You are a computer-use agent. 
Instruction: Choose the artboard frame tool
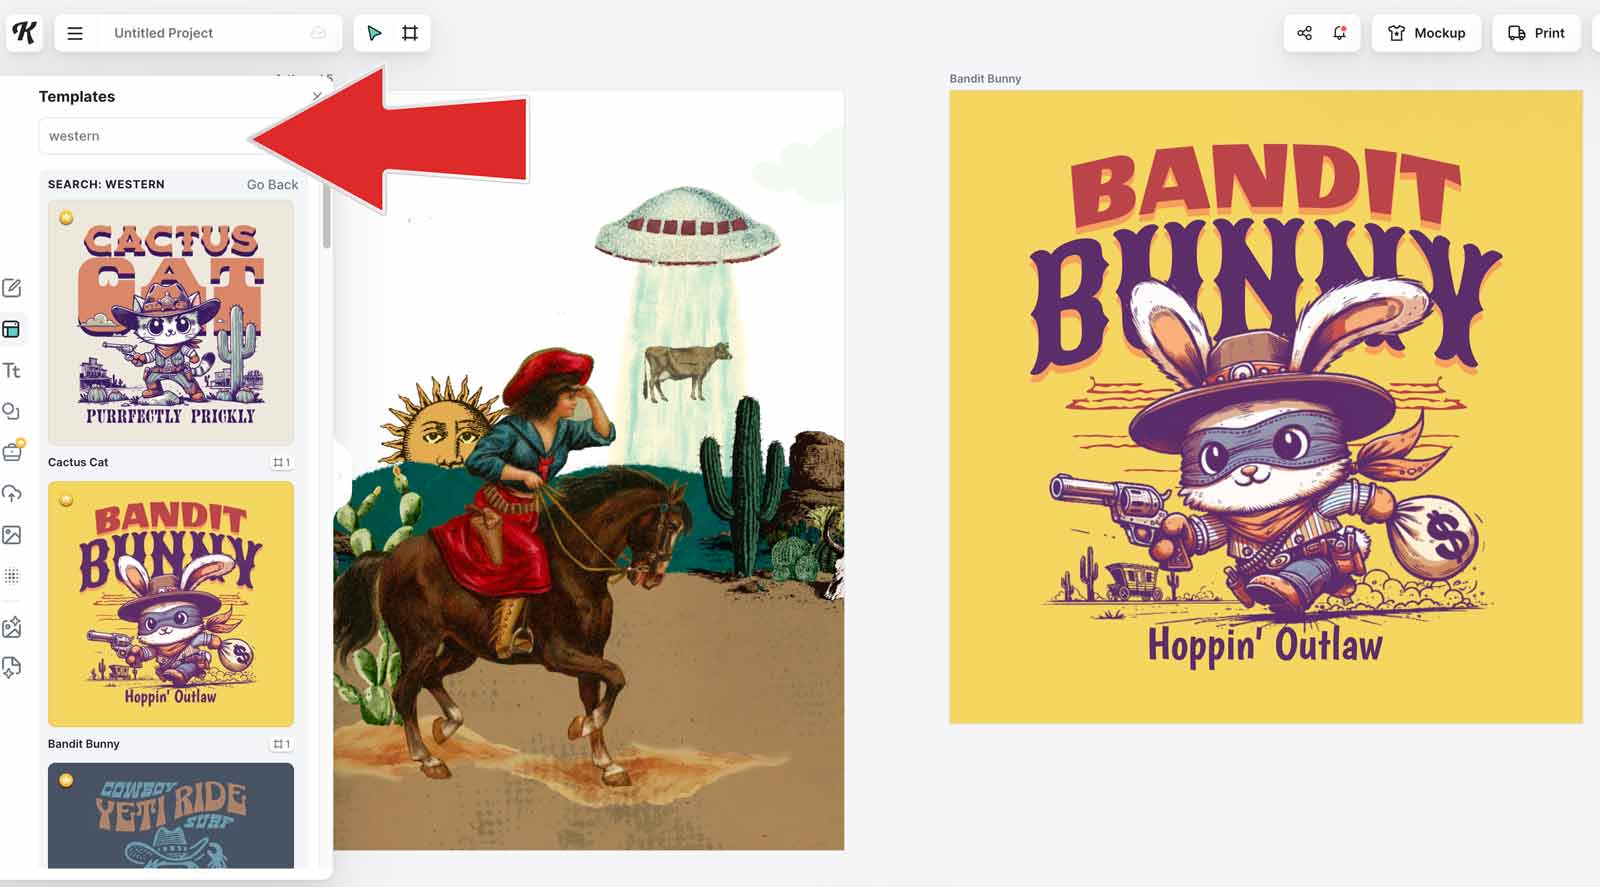(410, 33)
